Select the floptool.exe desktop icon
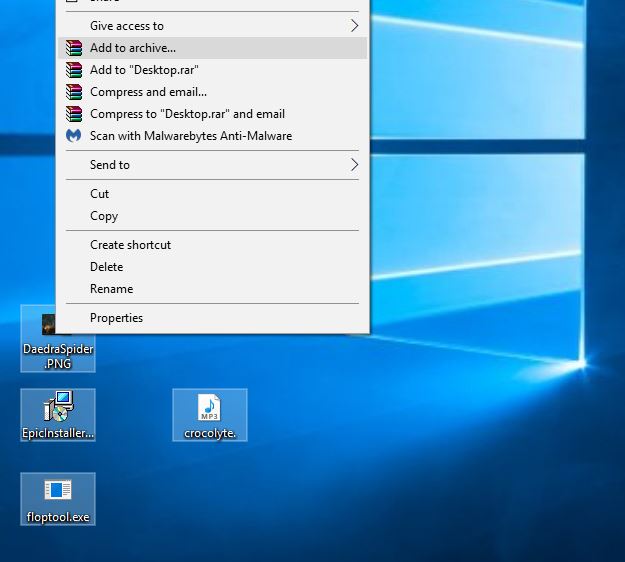Image resolution: width=625 pixels, height=562 pixels. [x=58, y=491]
